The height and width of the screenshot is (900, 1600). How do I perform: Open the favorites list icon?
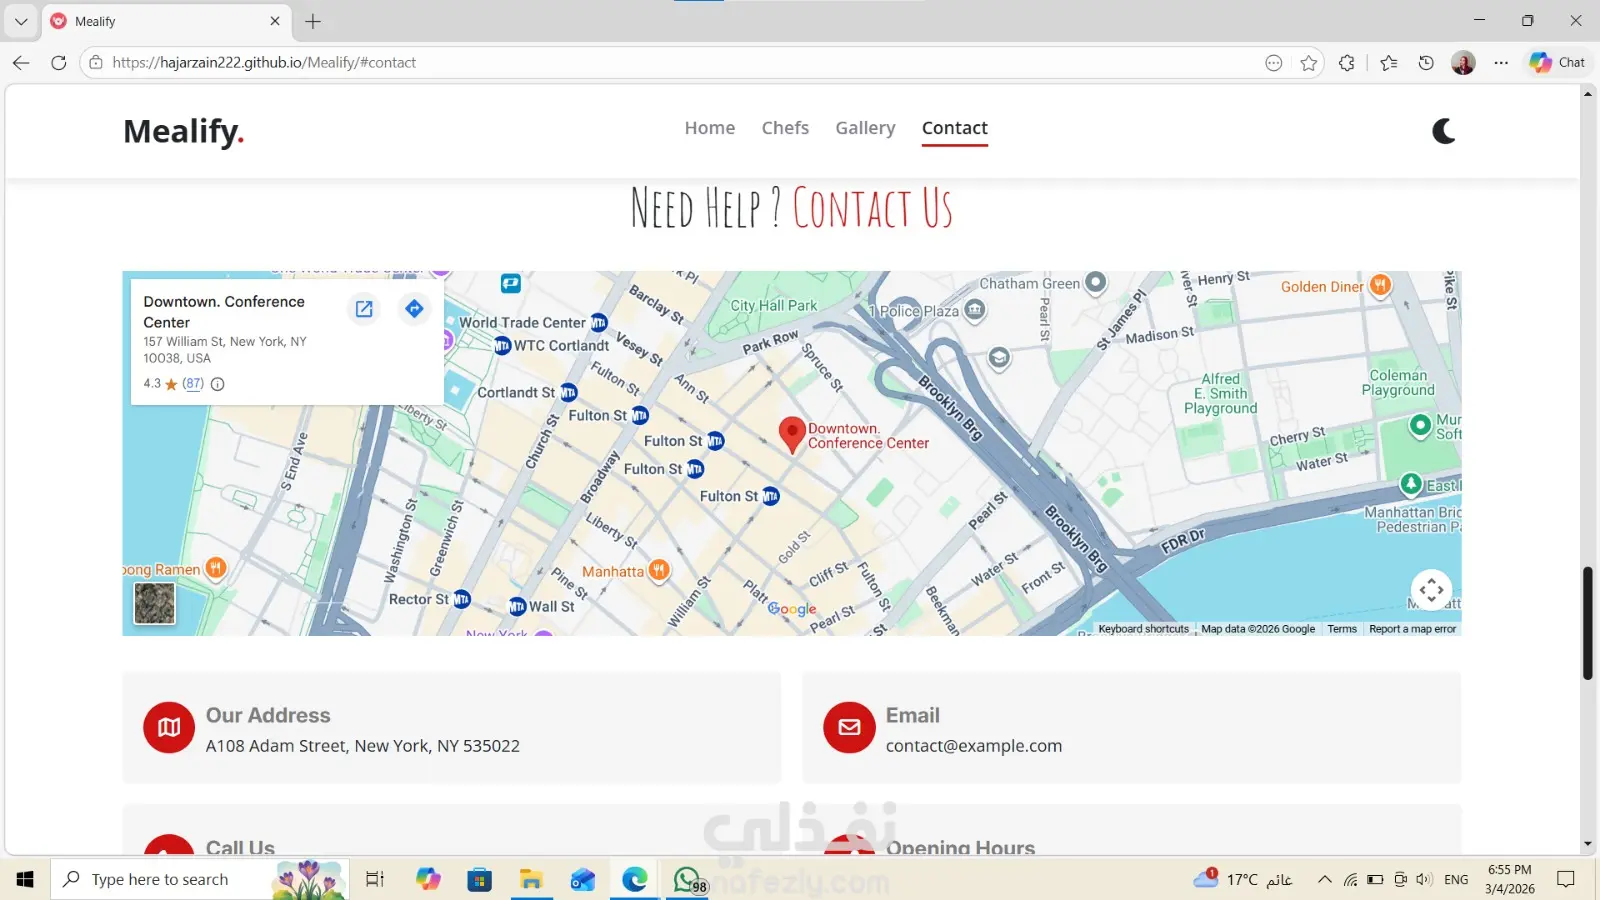pos(1389,63)
